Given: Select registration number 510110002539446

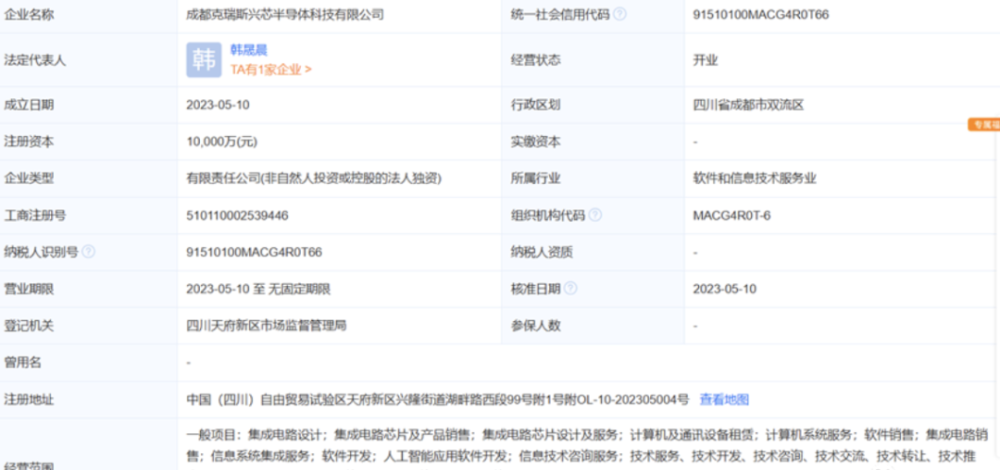Looking at the screenshot, I should (237, 216).
